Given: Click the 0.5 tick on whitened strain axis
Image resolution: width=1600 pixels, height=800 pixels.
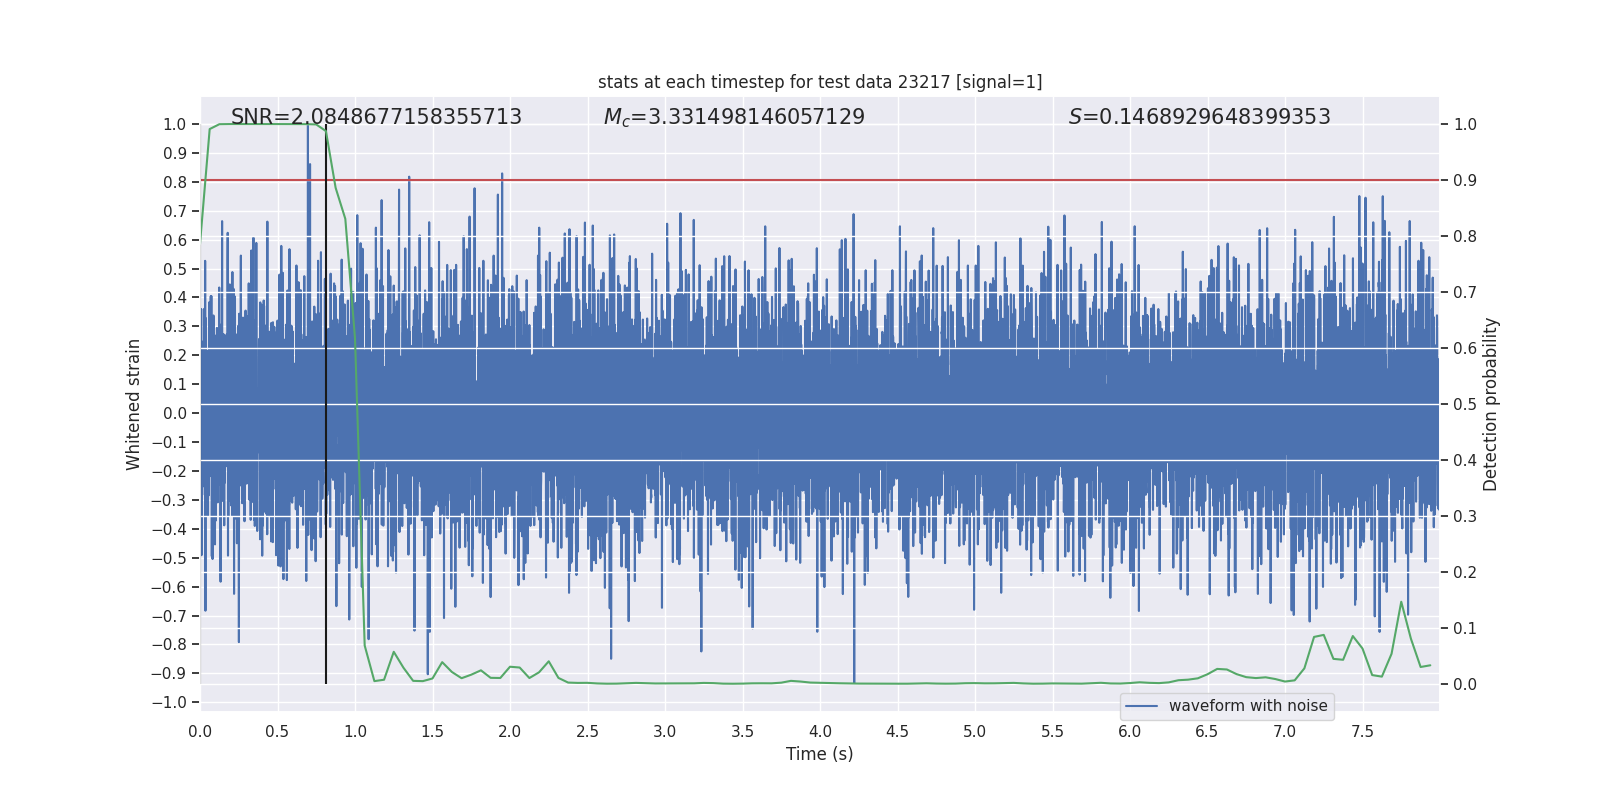Looking at the screenshot, I should [x=175, y=269].
